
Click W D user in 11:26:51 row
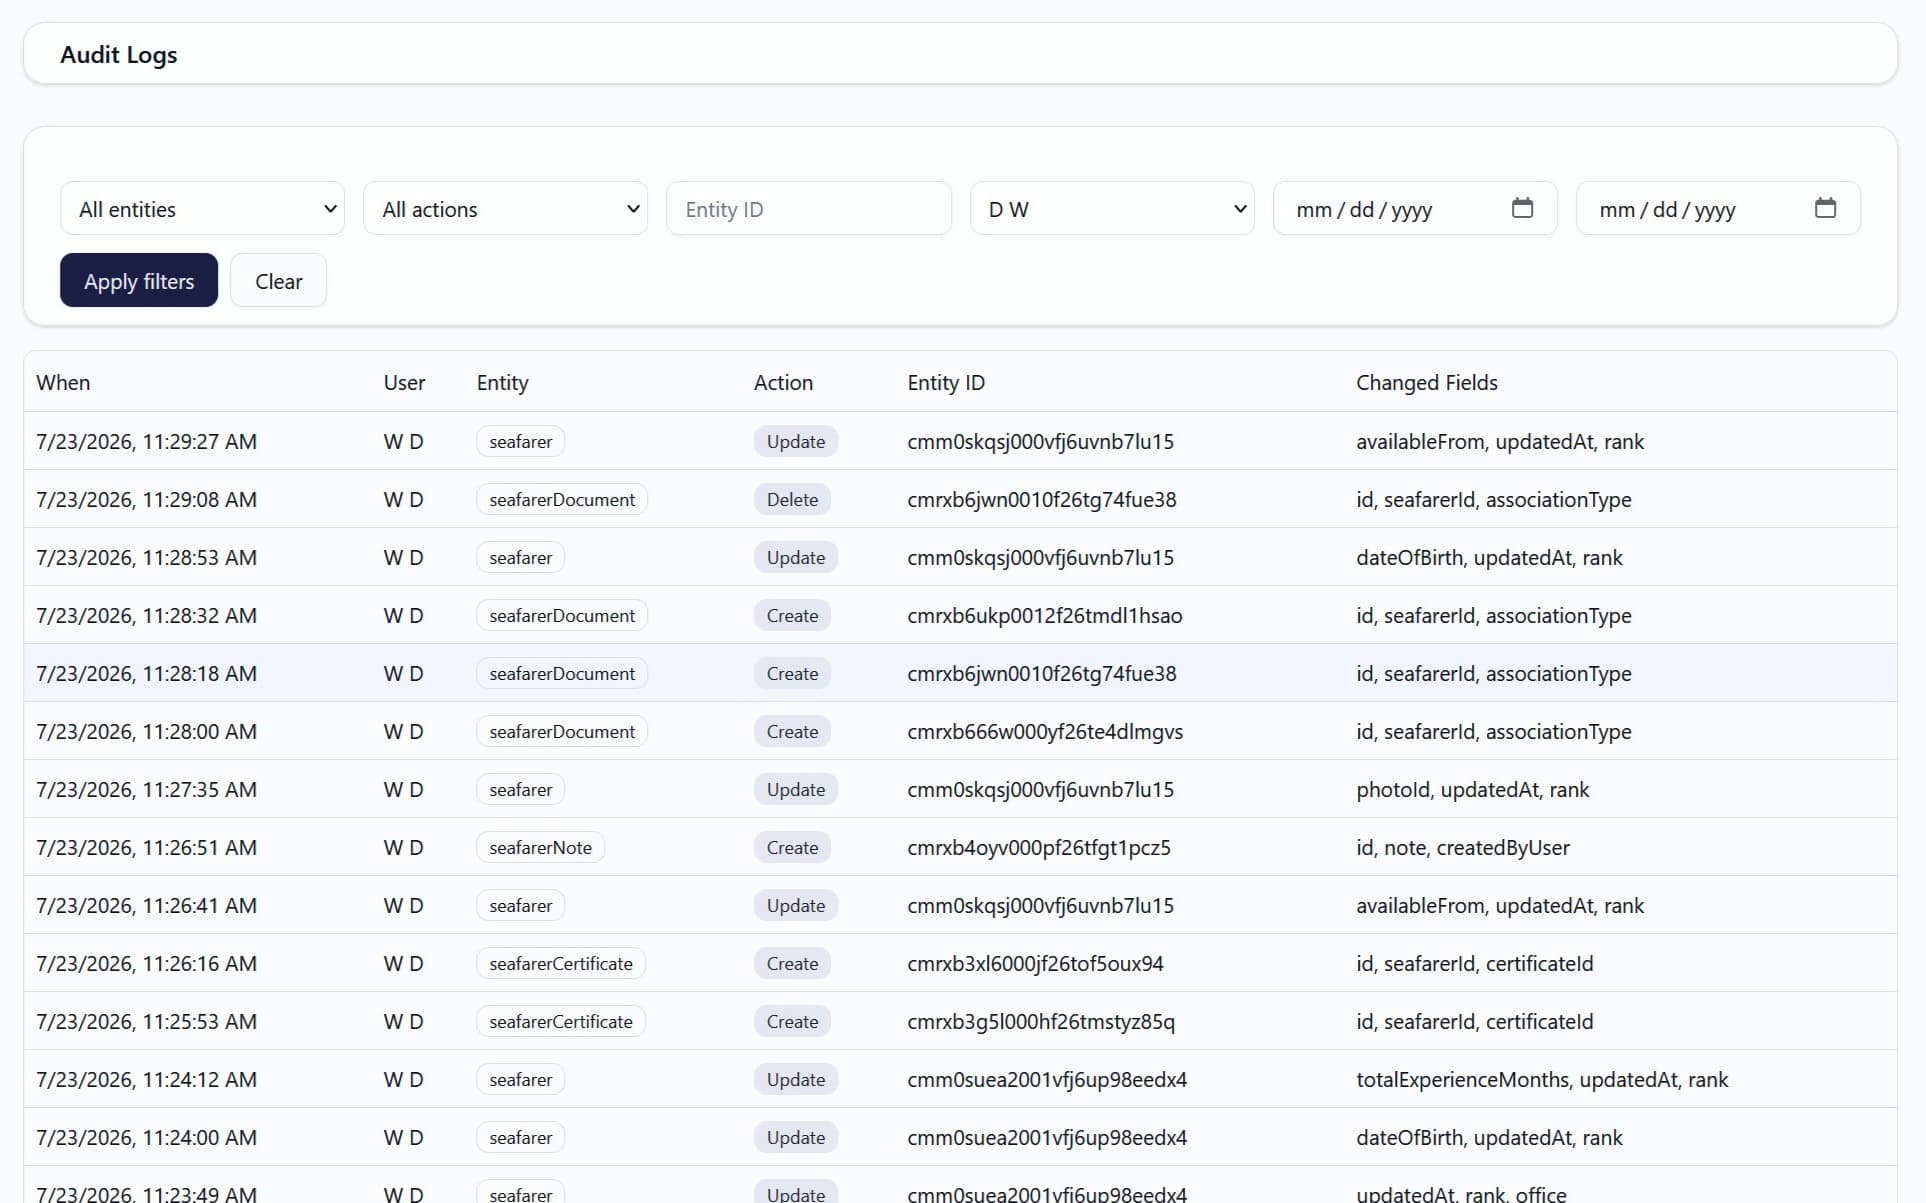[403, 847]
